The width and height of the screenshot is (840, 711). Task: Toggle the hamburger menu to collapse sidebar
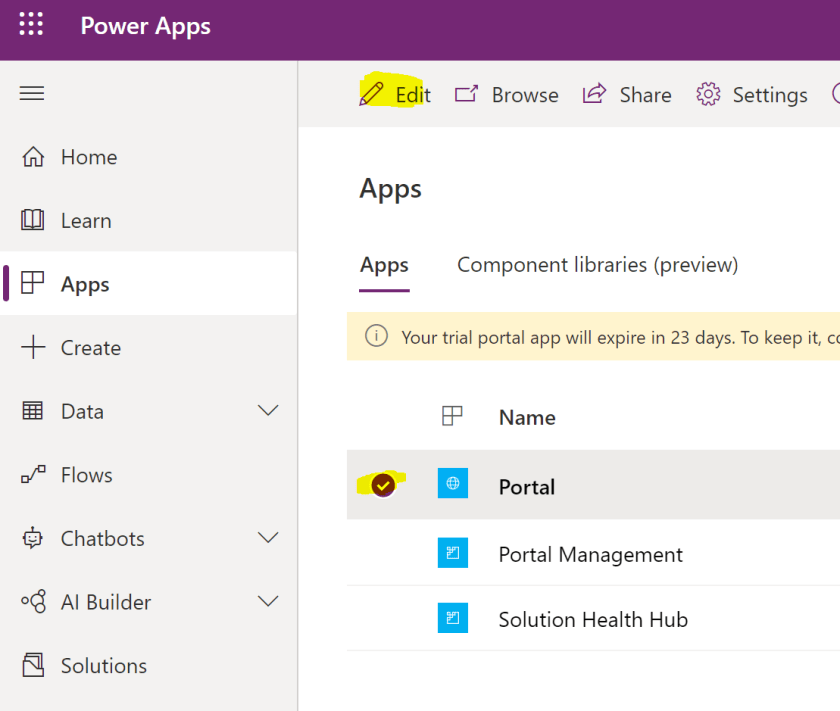coord(31,93)
